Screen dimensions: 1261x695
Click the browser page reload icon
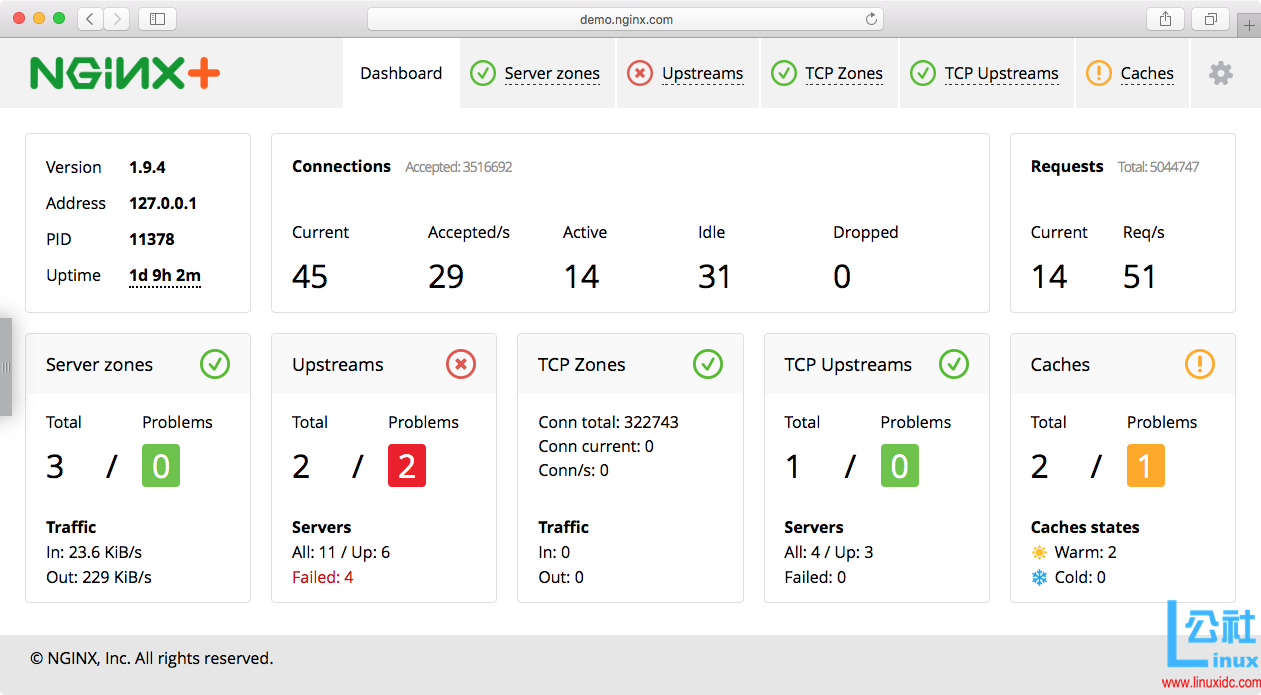[869, 18]
